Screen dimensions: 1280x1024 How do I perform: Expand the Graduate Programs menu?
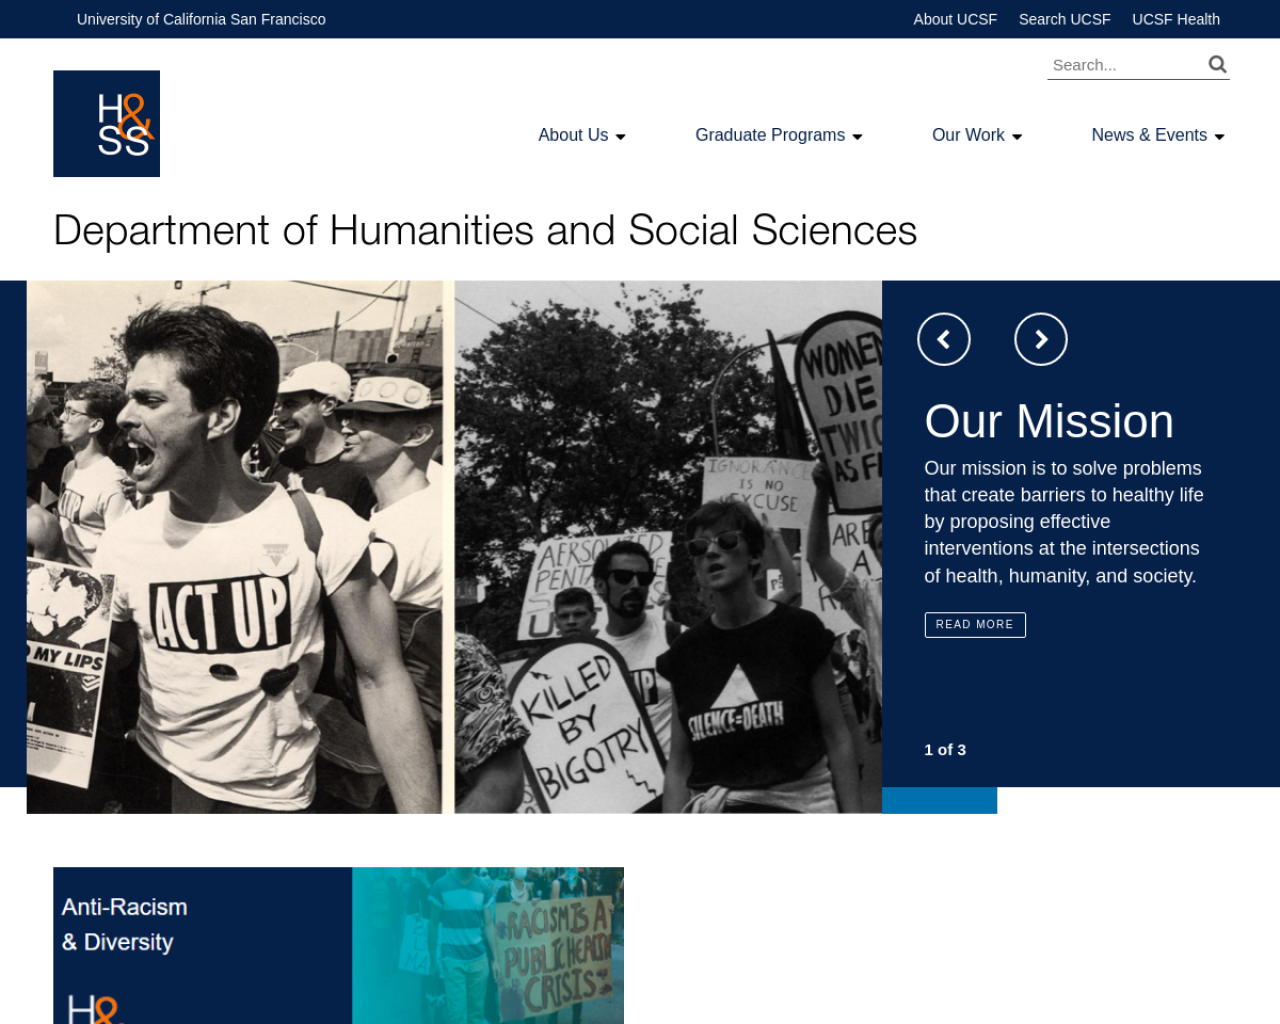pyautogui.click(x=779, y=135)
